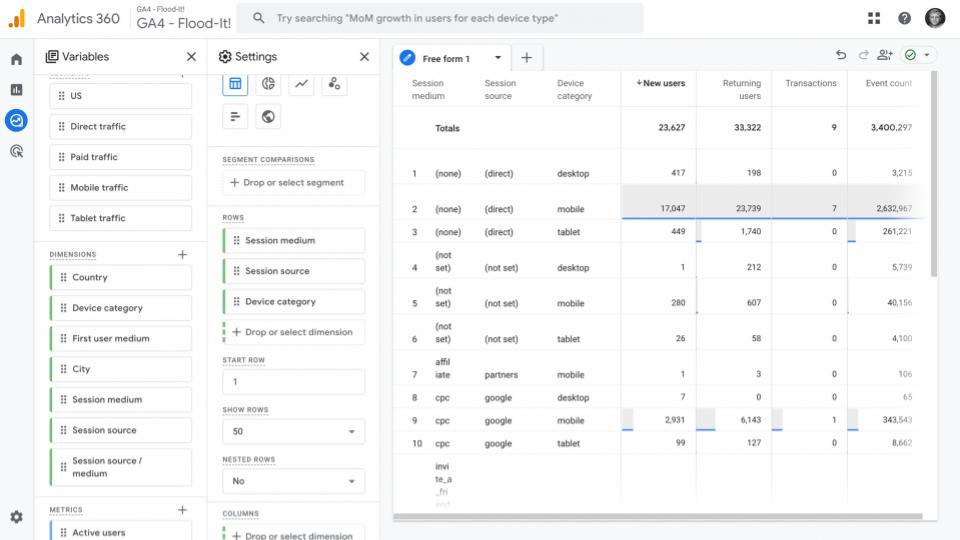Open the Show Rows dropdown
The image size is (960, 540).
[x=293, y=432]
